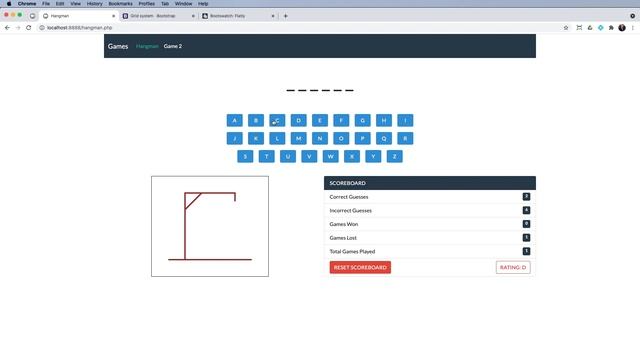The height and width of the screenshot is (360, 640).
Task: Click the hangman gallows drawing canvas
Action: (210, 226)
